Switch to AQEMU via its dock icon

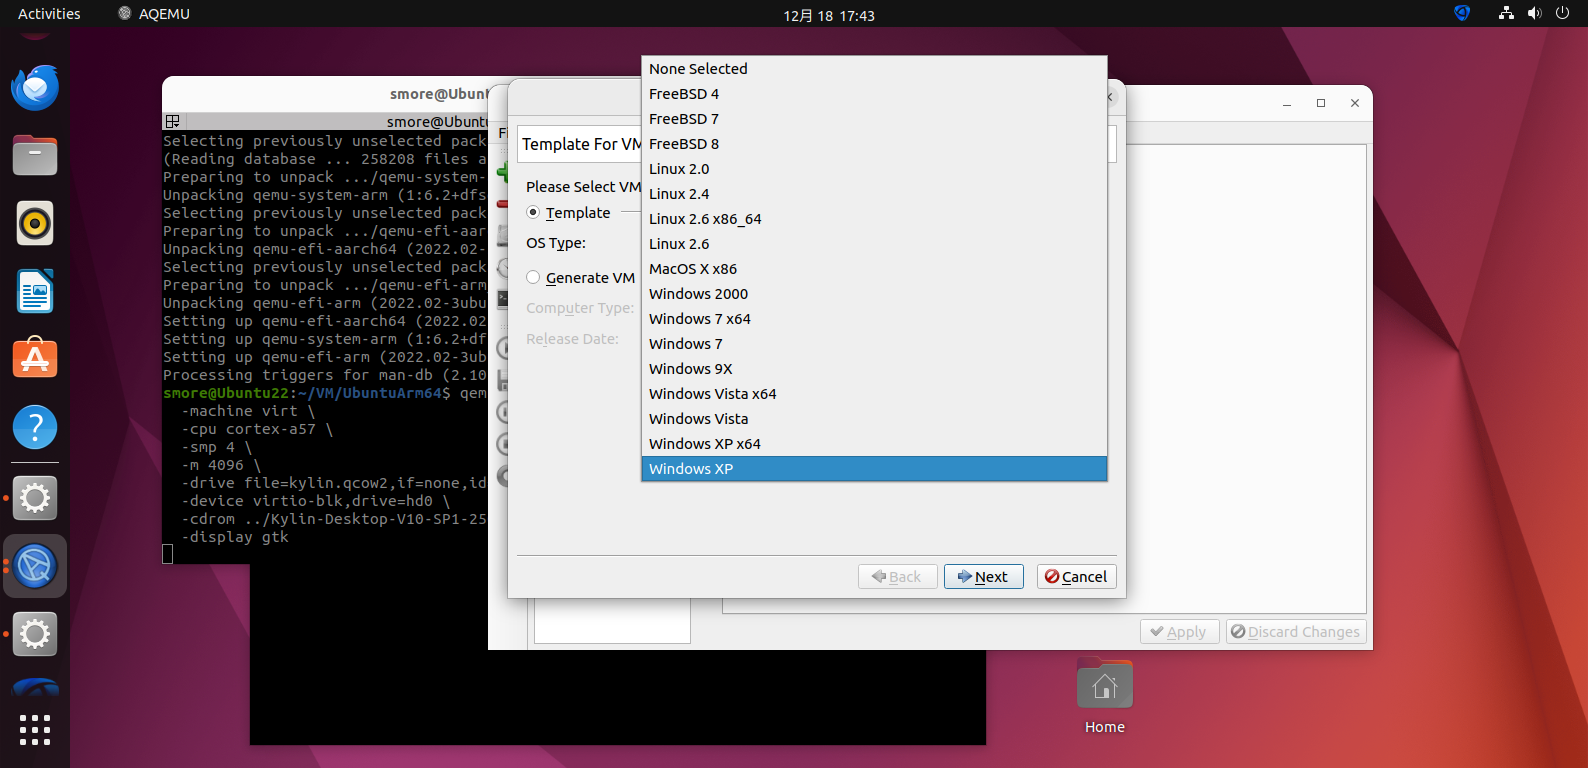(35, 566)
